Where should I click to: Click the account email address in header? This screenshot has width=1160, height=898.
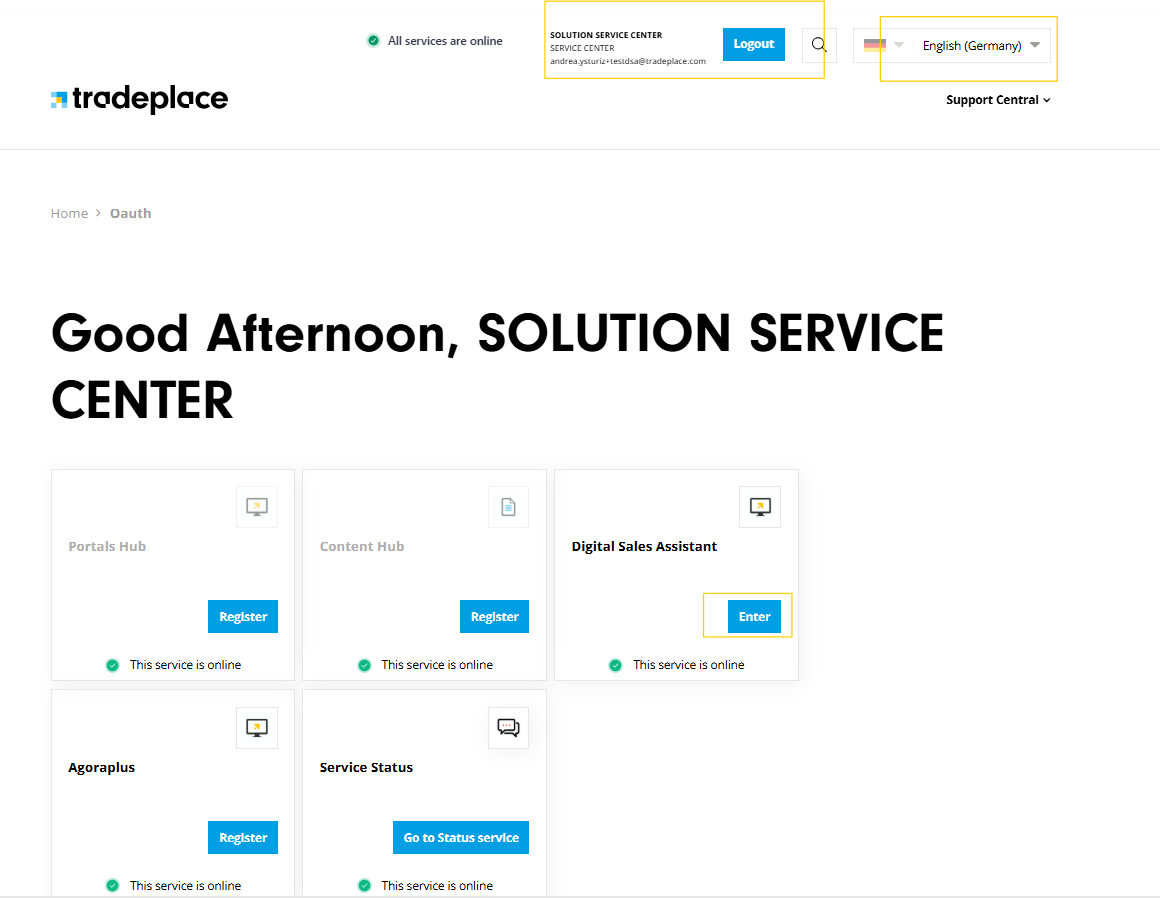coord(628,61)
